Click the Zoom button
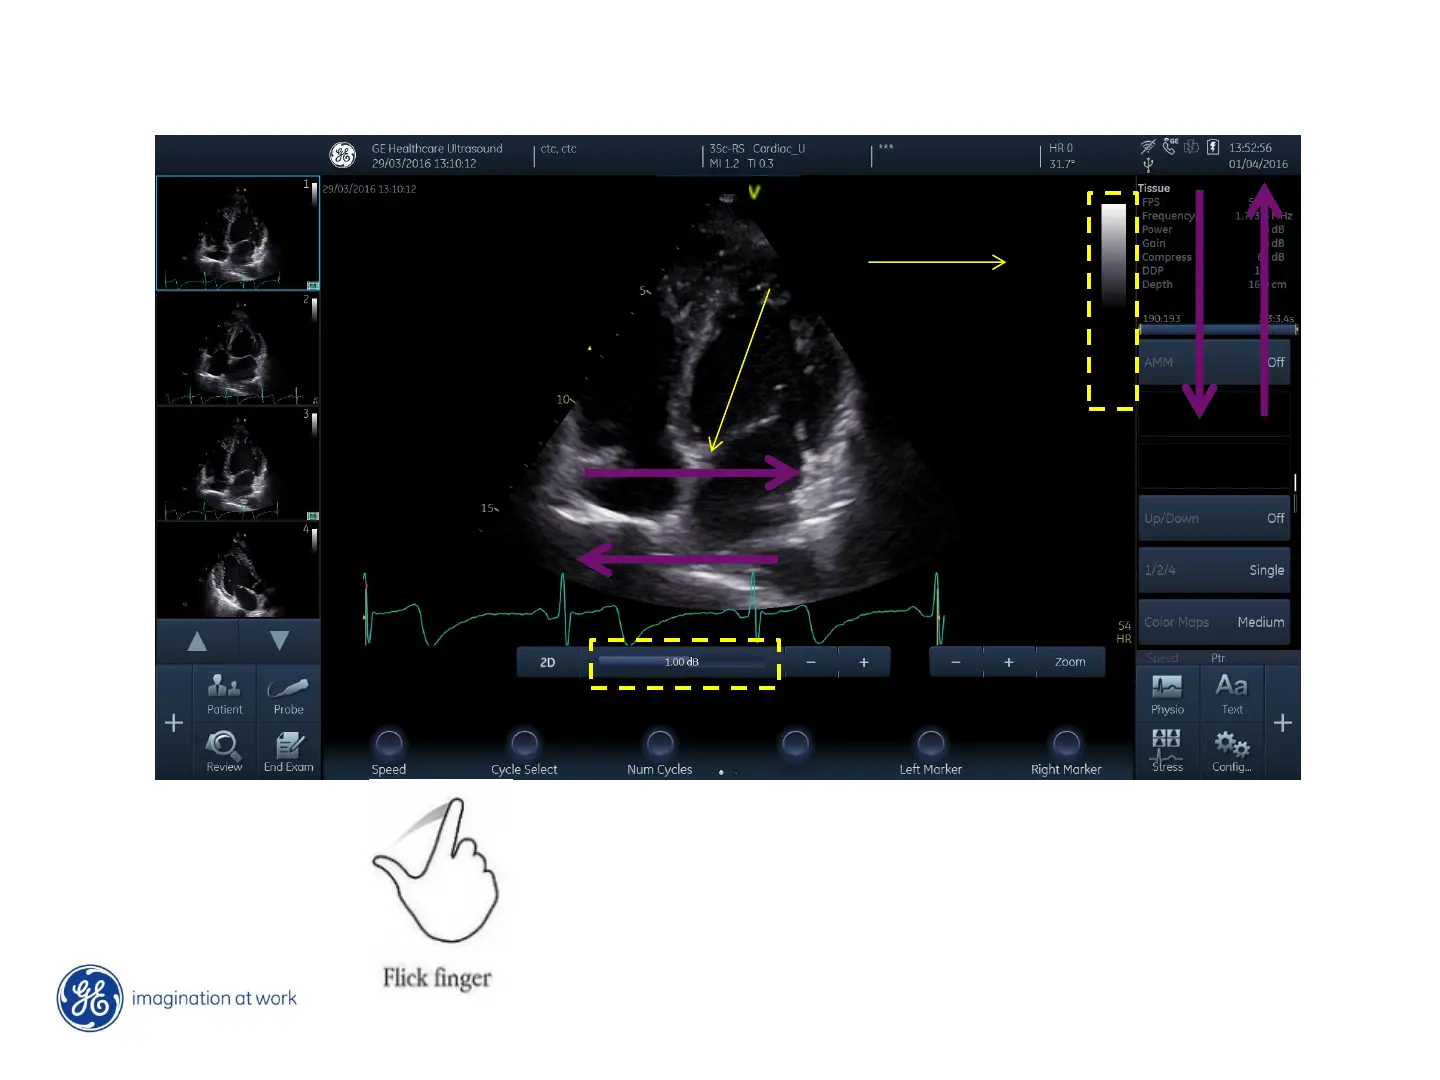The image size is (1440, 1080). 1070,662
